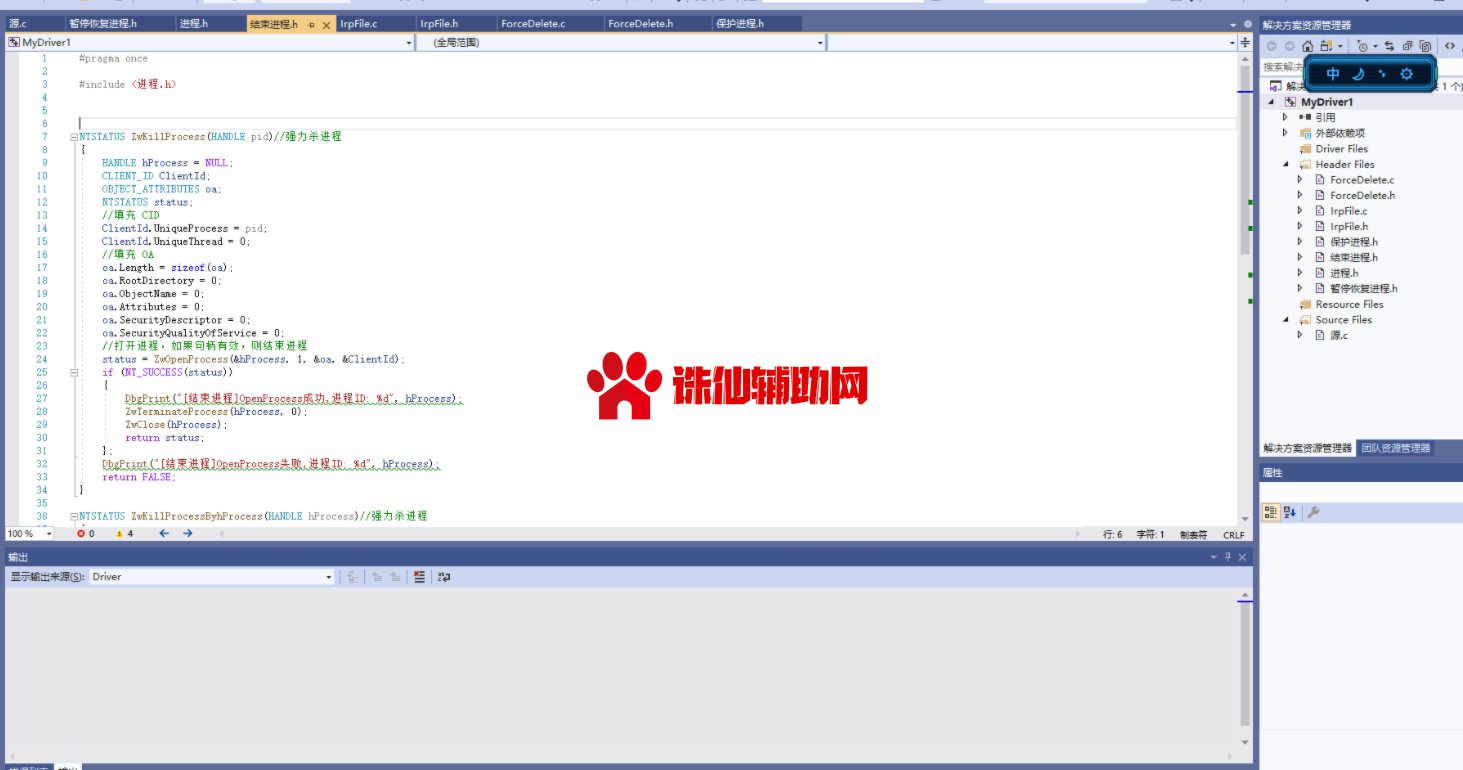Select the Resource Files folder

tap(1349, 304)
